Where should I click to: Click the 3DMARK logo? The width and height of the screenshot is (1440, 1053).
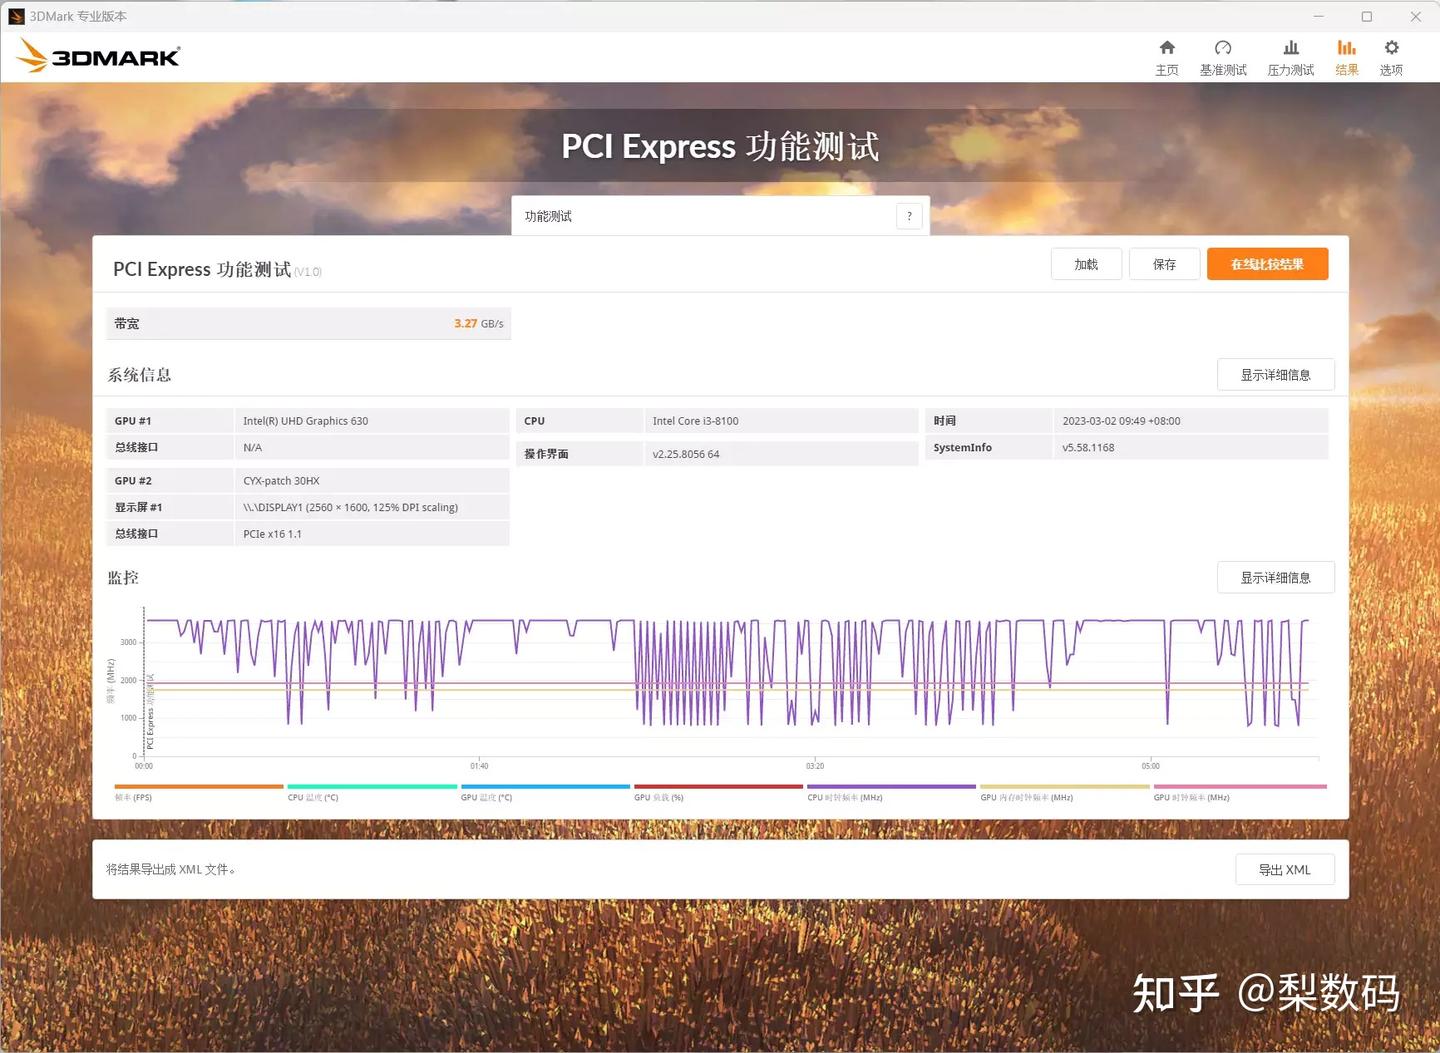pos(97,55)
